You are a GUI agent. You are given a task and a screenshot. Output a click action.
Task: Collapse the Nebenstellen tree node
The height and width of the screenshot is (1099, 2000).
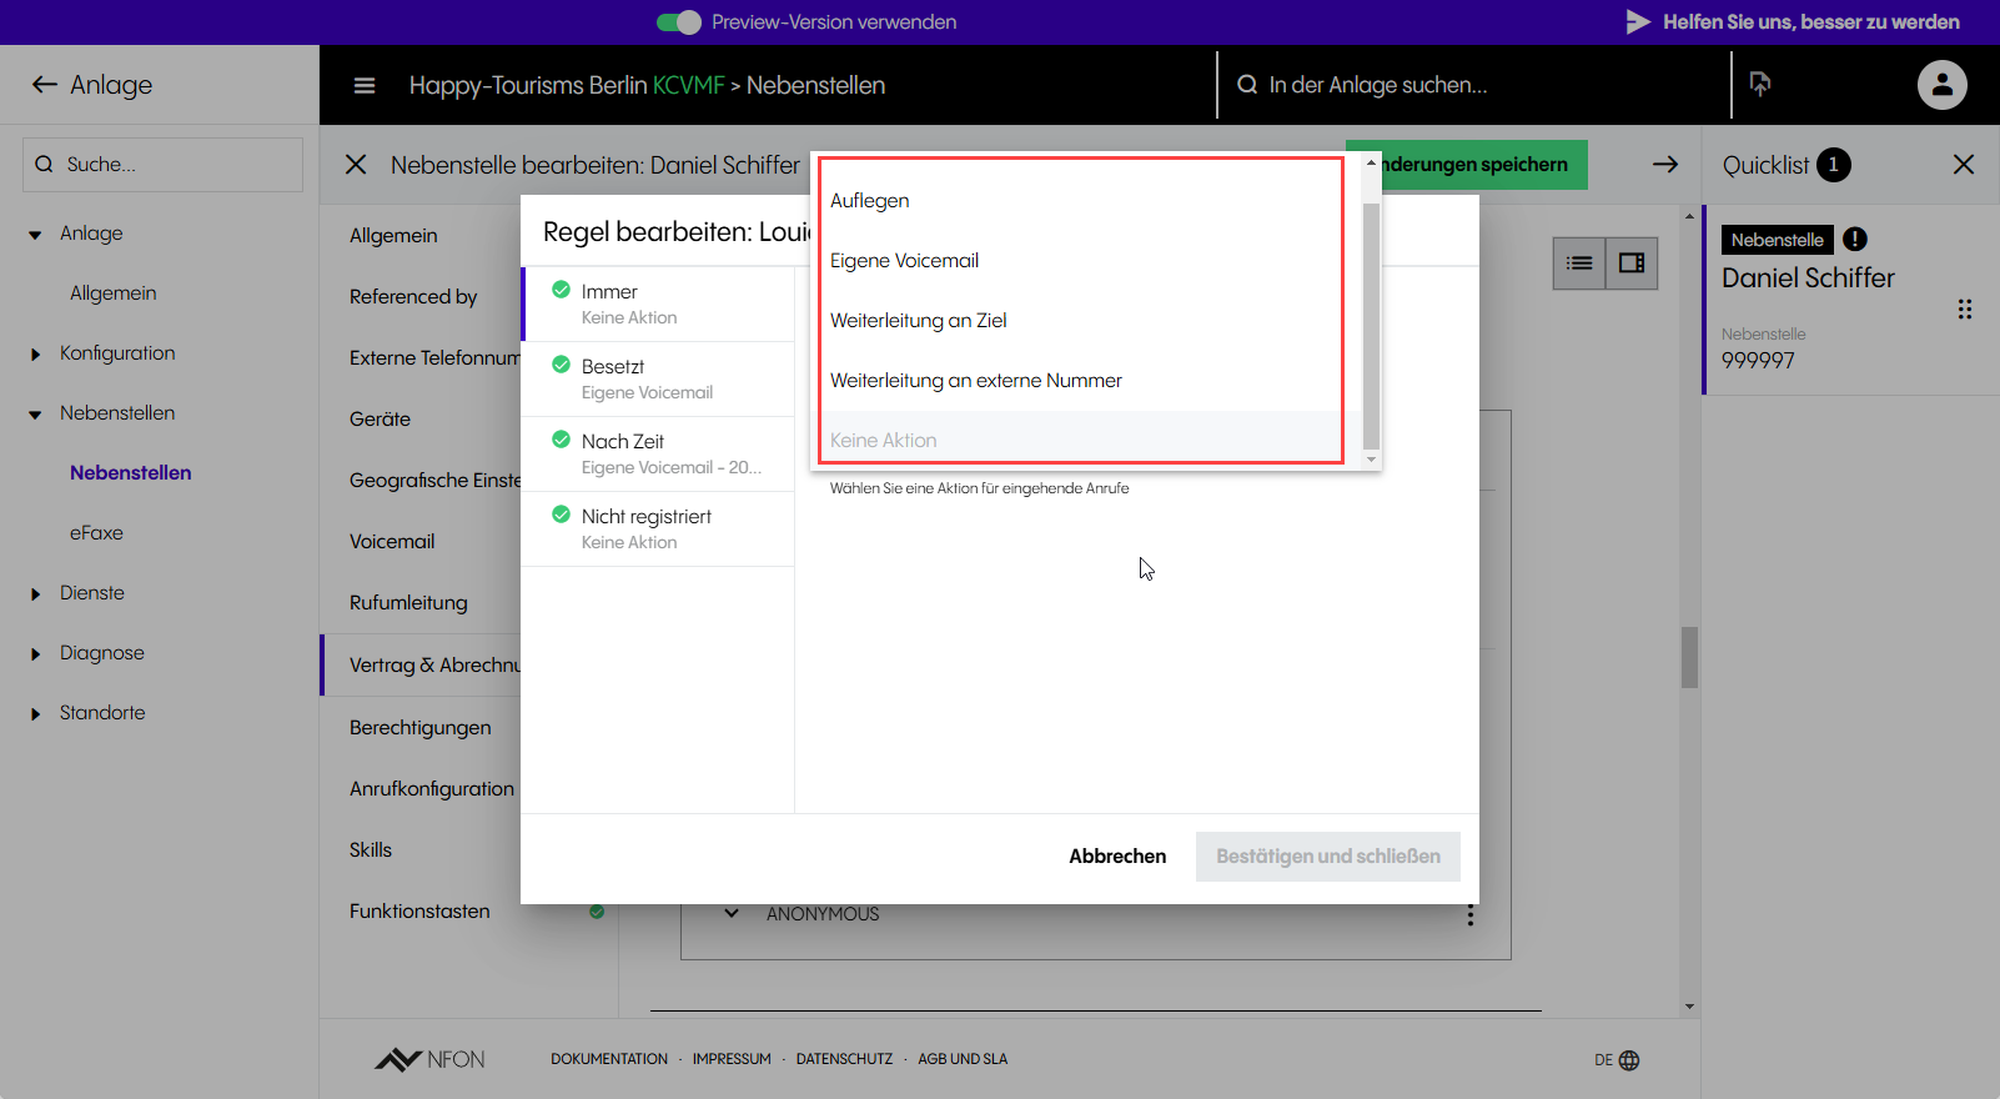tap(36, 414)
